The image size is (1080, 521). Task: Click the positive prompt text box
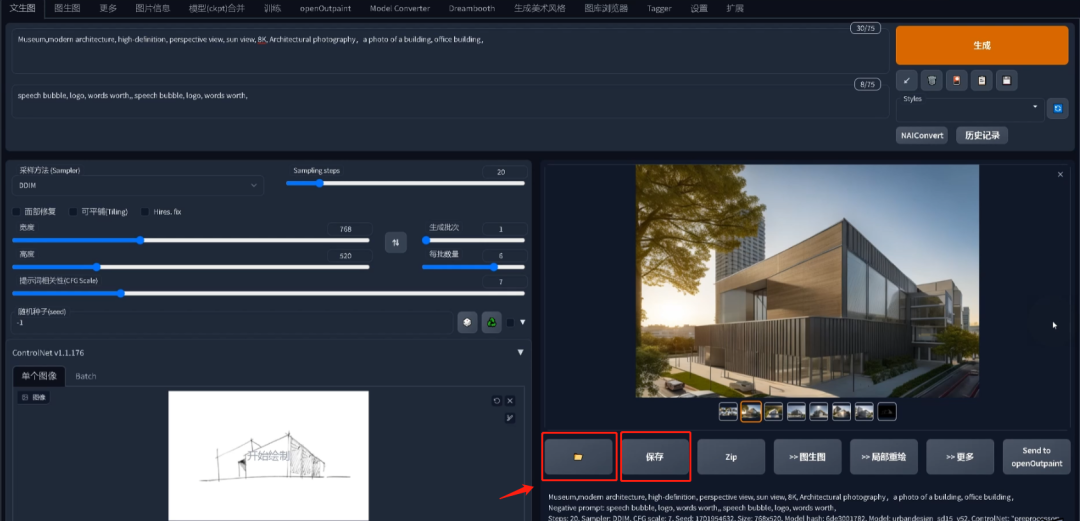pyautogui.click(x=450, y=51)
